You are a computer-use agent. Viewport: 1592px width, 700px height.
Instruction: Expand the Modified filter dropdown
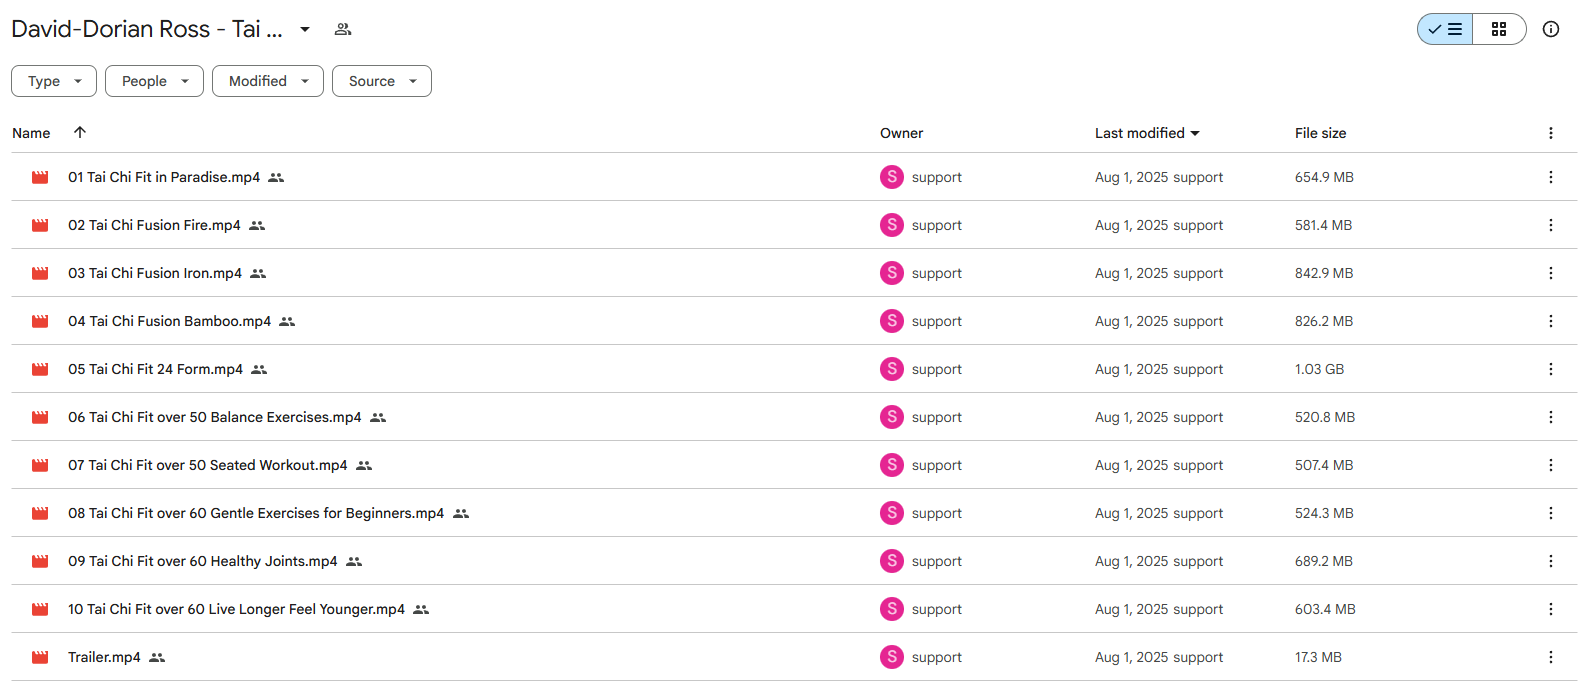click(x=268, y=81)
